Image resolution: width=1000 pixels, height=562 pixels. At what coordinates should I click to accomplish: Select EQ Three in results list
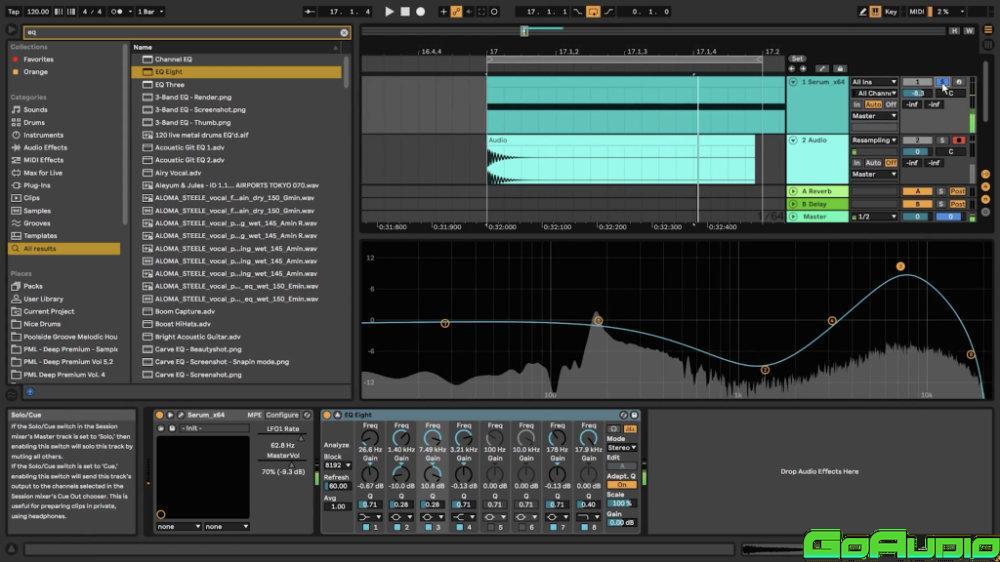[x=169, y=85]
